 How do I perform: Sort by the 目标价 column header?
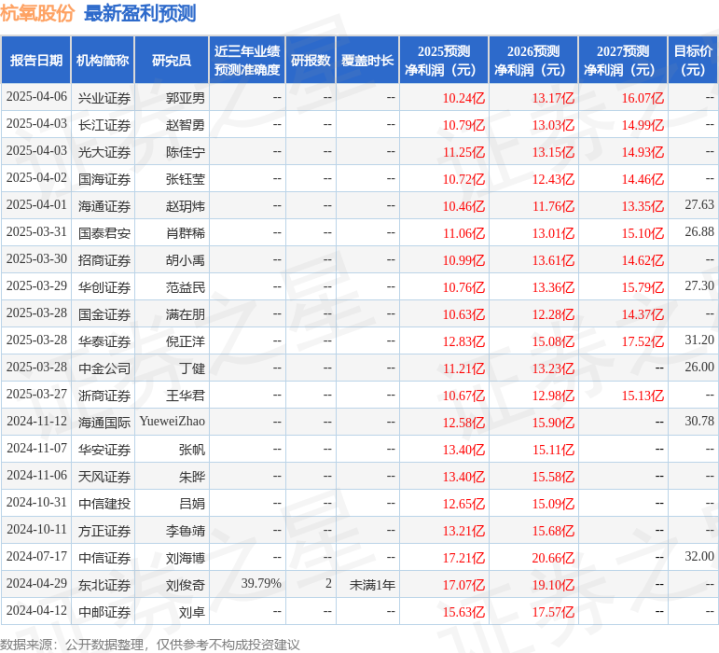click(693, 61)
